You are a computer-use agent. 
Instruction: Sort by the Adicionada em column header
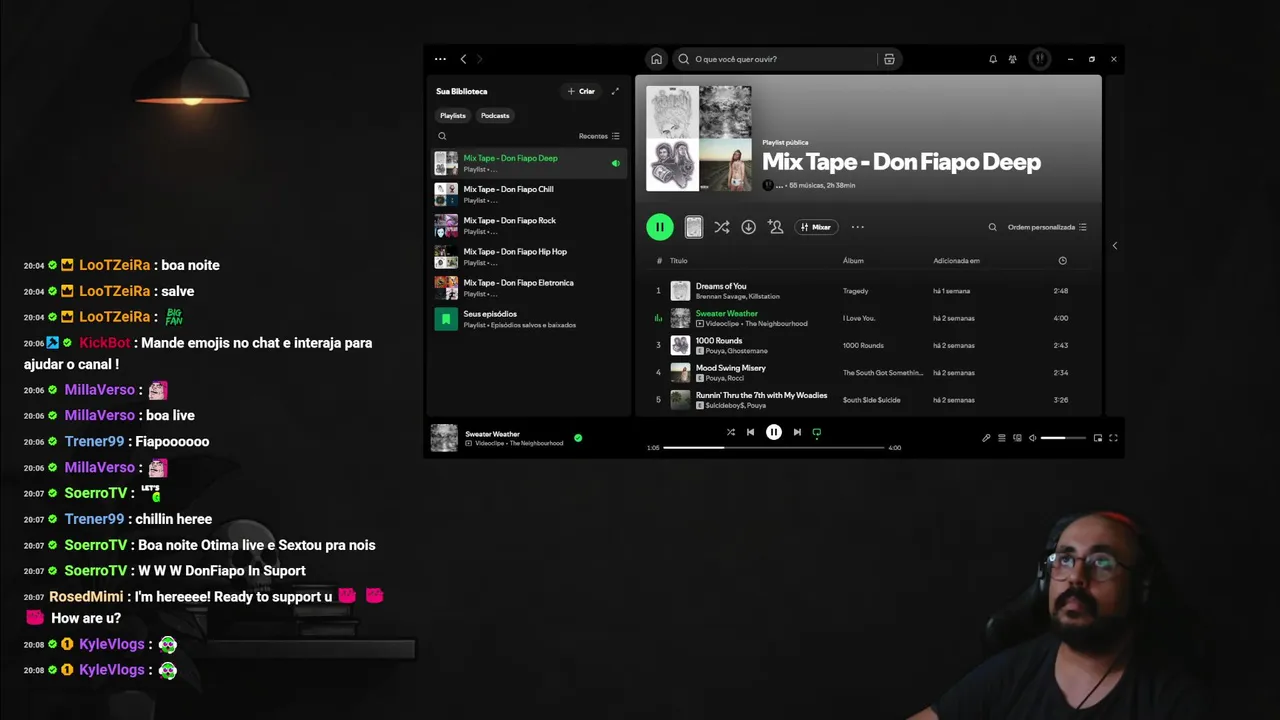coord(956,261)
